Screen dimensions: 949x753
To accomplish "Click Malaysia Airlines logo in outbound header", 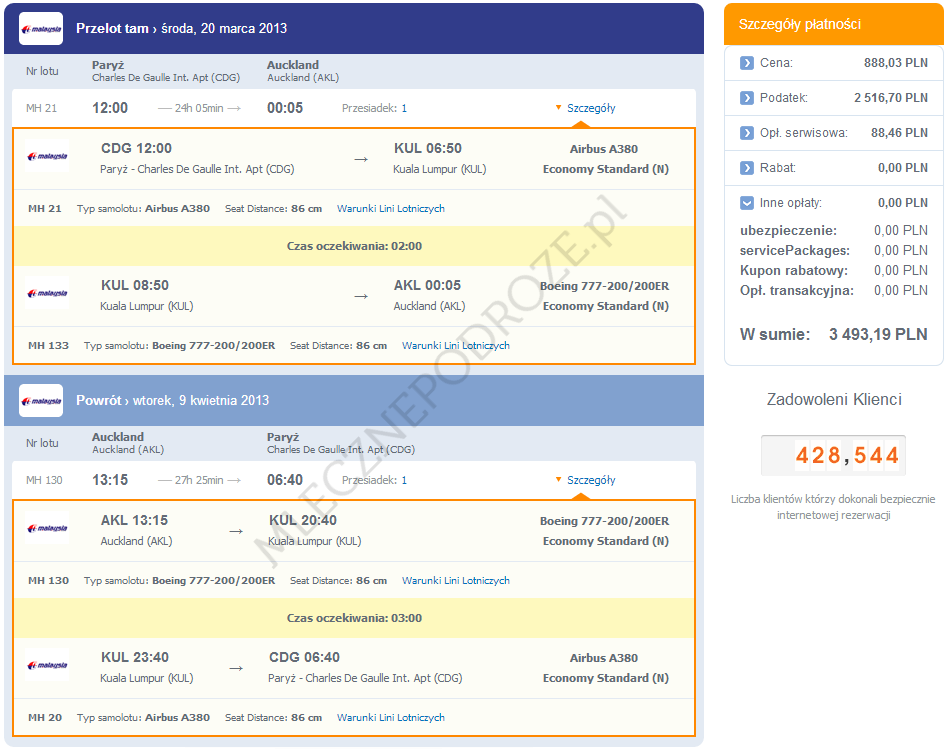I will (41, 29).
